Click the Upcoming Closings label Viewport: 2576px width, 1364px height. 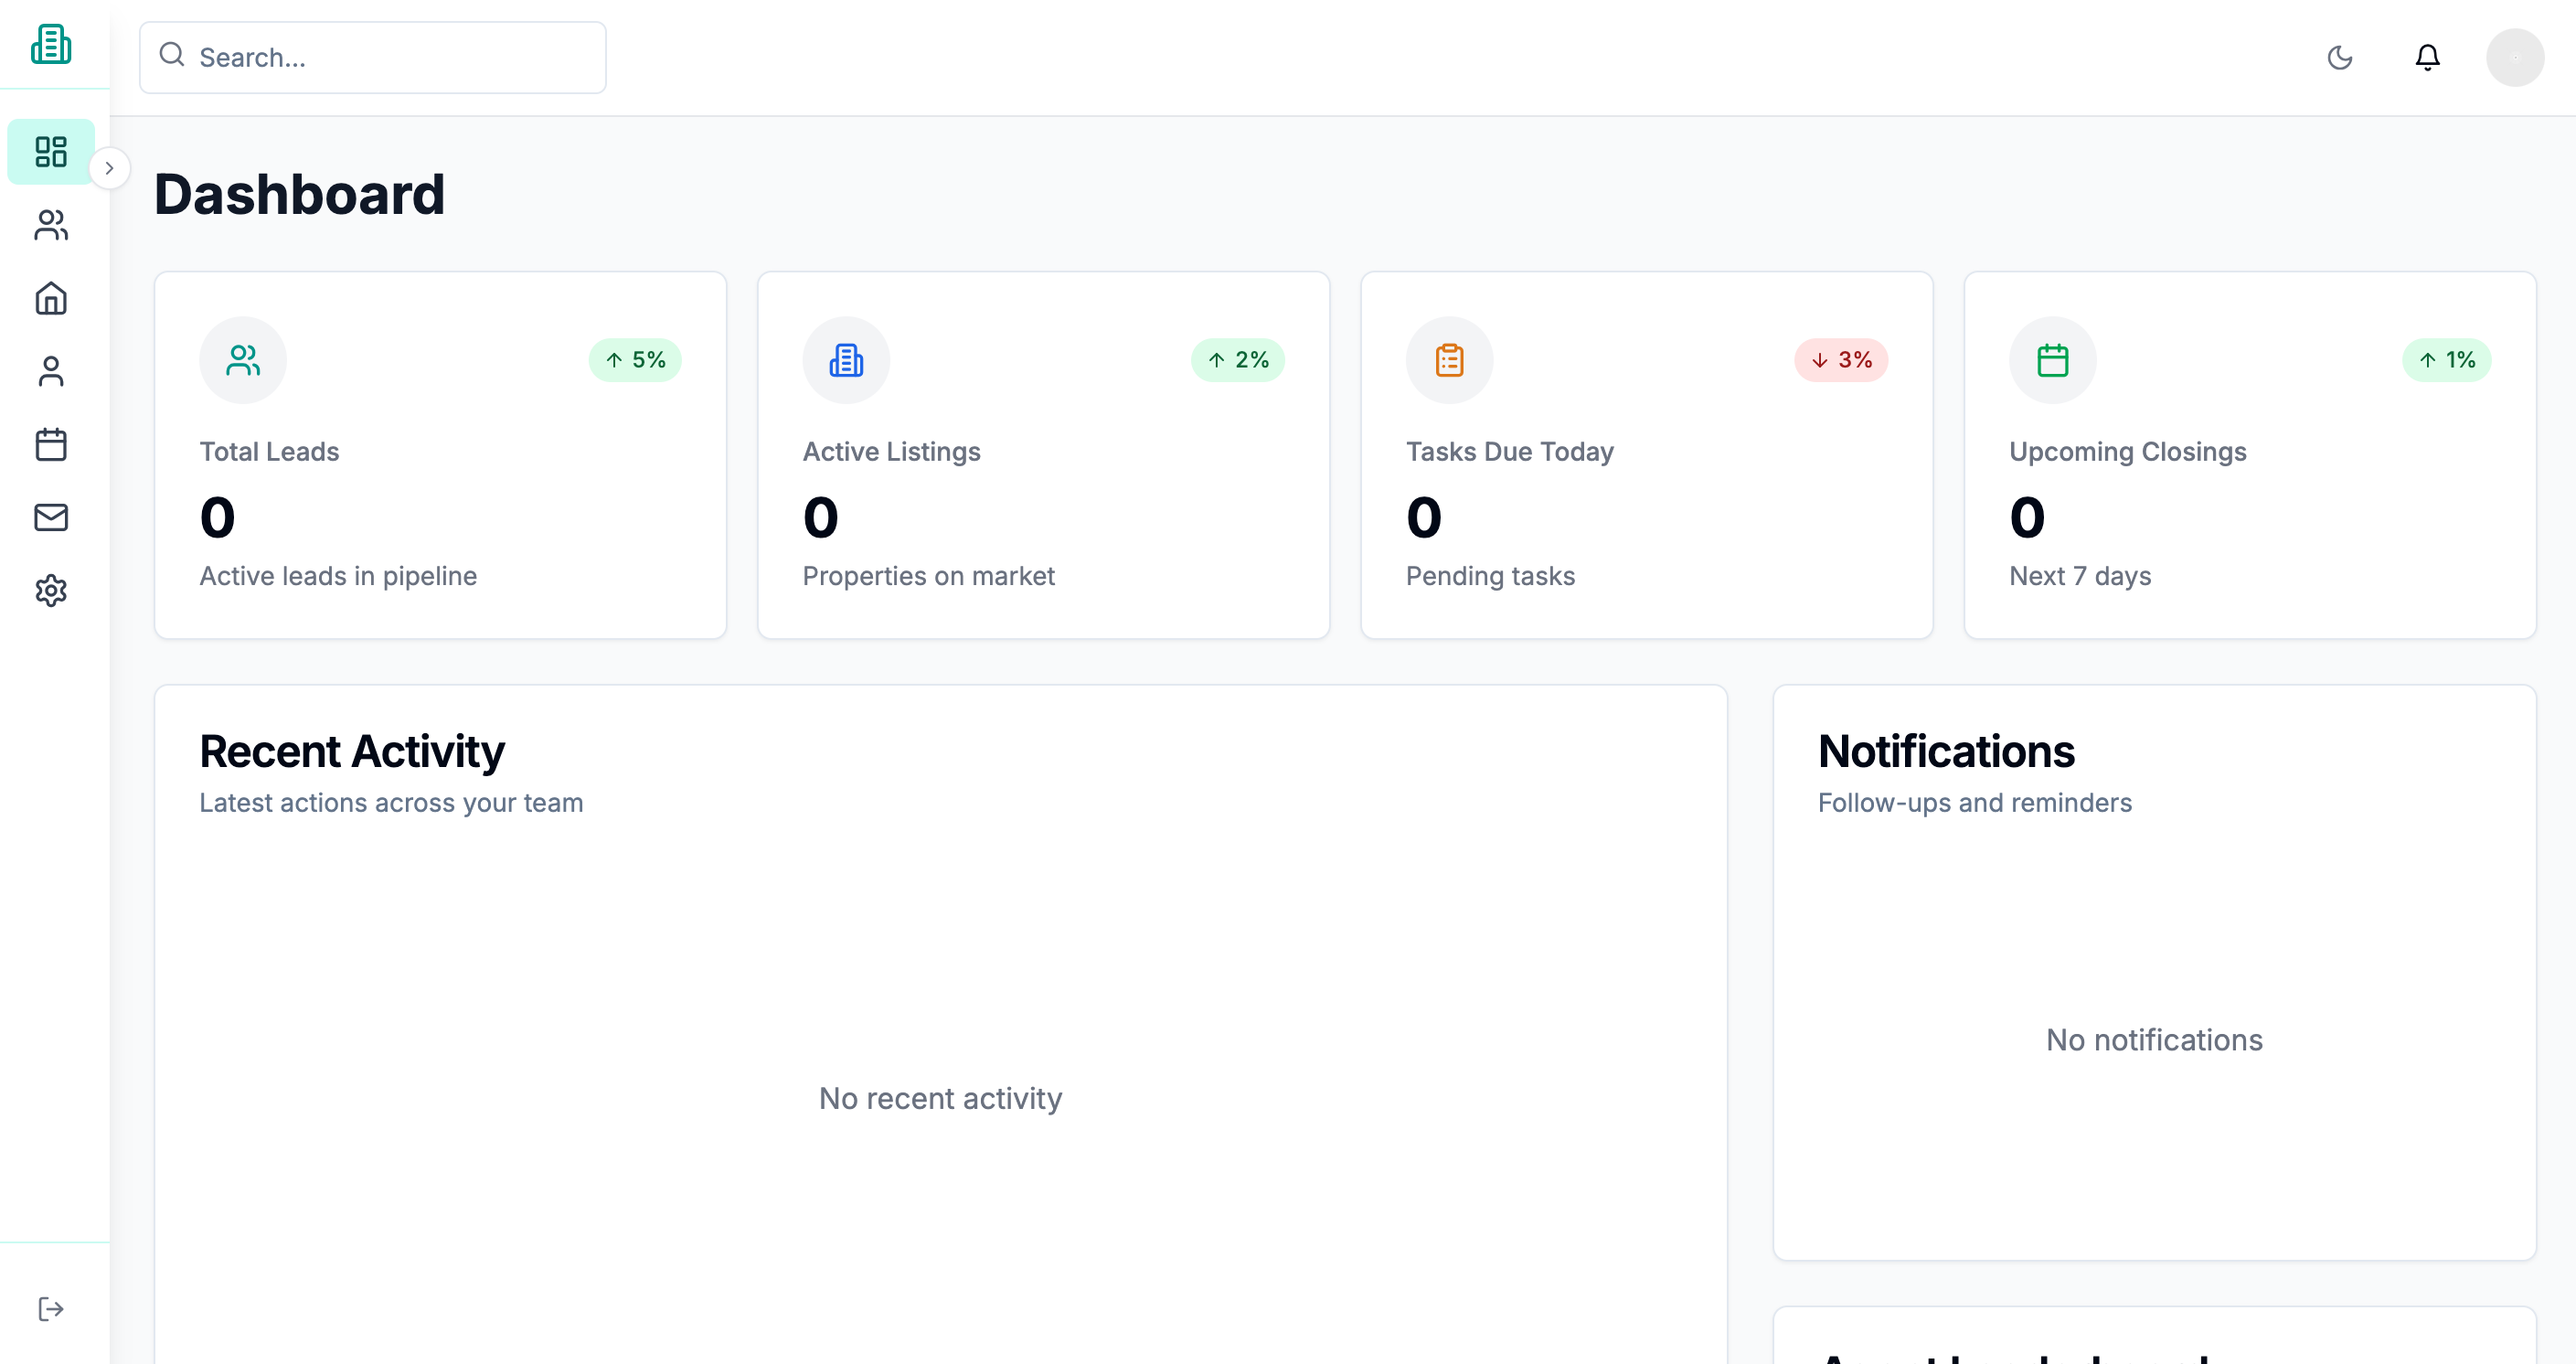(2128, 452)
